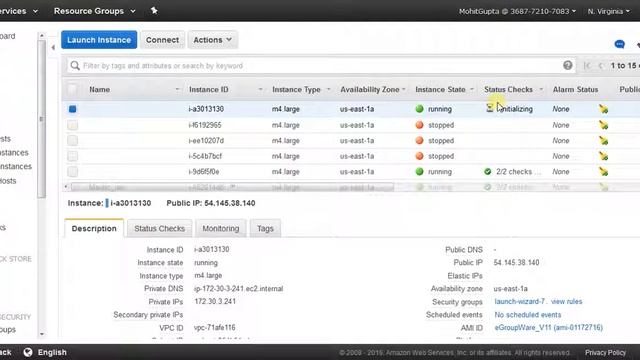Sort by the Instance State column header
640x360 pixels.
coord(440,89)
